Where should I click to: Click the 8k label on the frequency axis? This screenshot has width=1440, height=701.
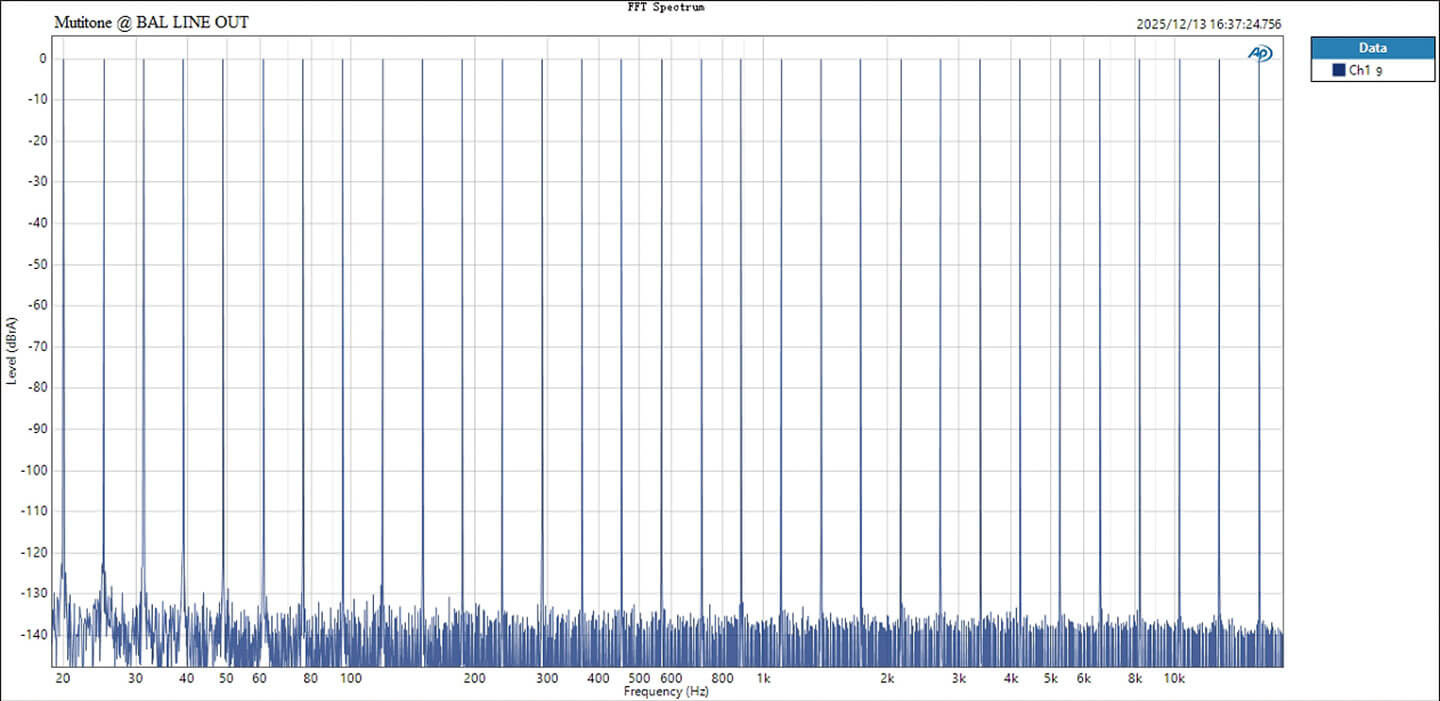[x=1135, y=679]
